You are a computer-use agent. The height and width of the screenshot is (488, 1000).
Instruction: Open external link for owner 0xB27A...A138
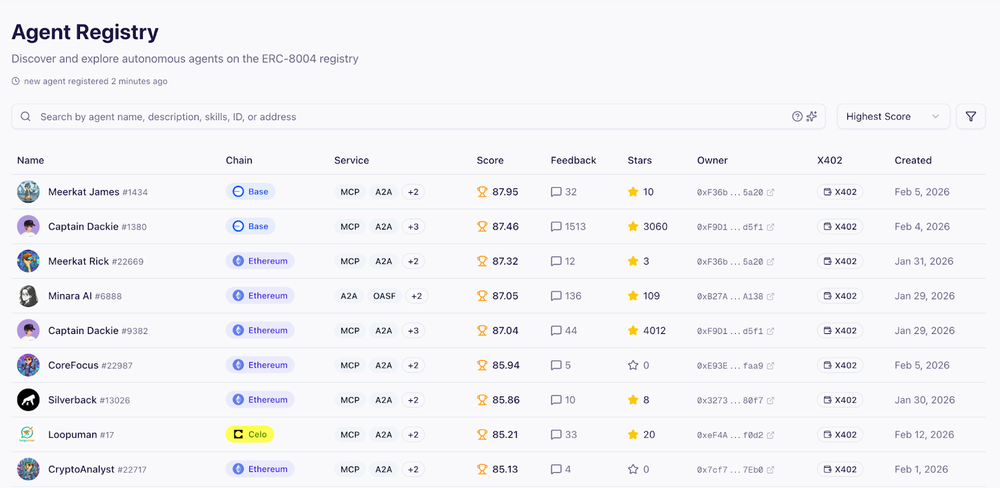tap(770, 296)
